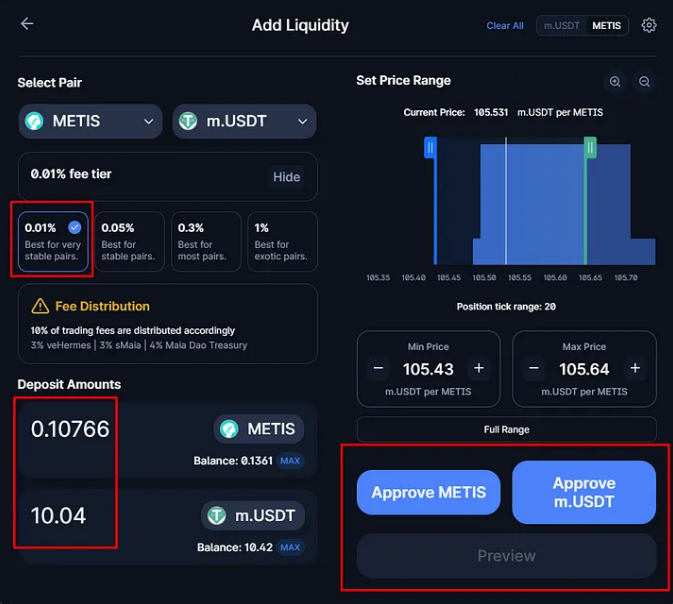The width and height of the screenshot is (673, 604).
Task: Click the 0.01% fee tier heading
Action: [71, 174]
